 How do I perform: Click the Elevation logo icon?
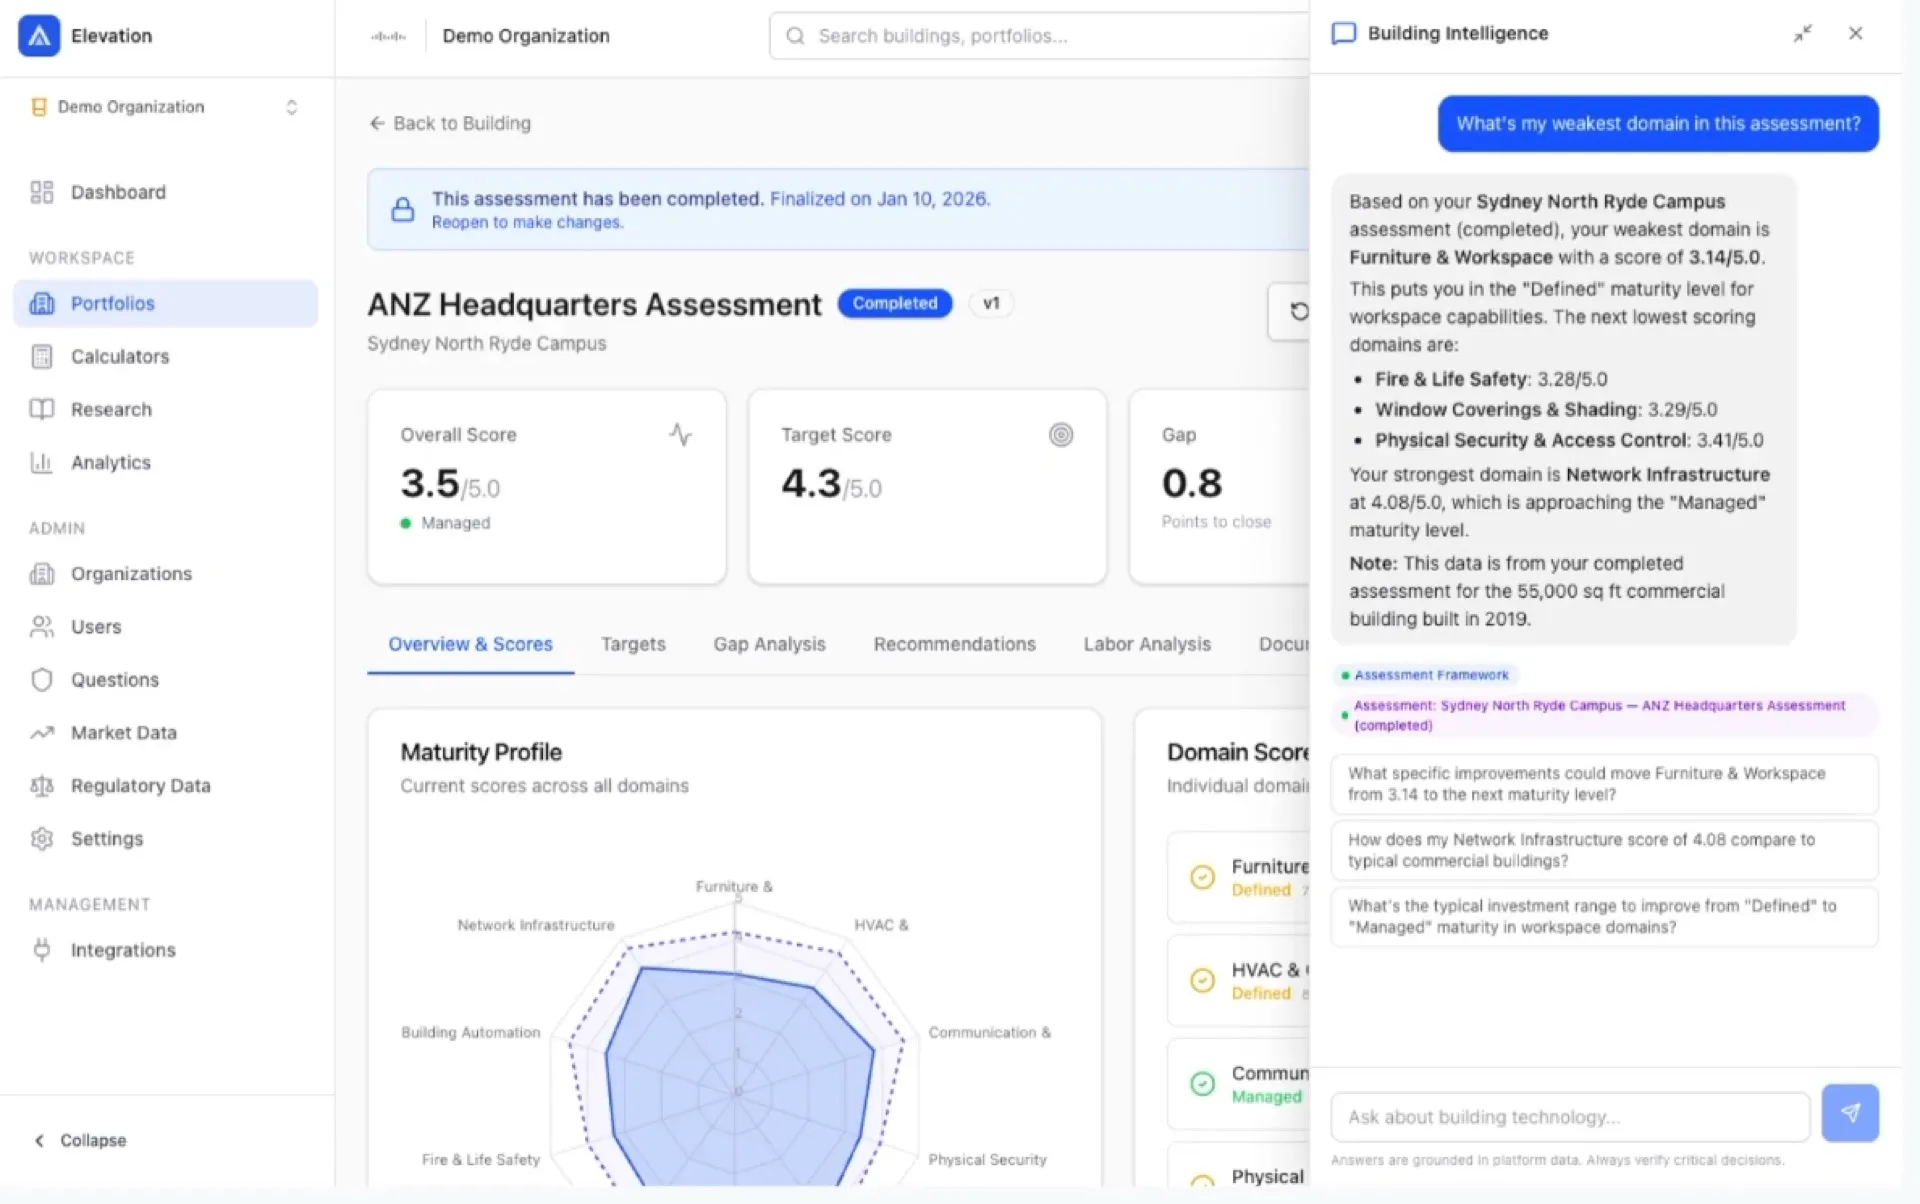[x=38, y=36]
